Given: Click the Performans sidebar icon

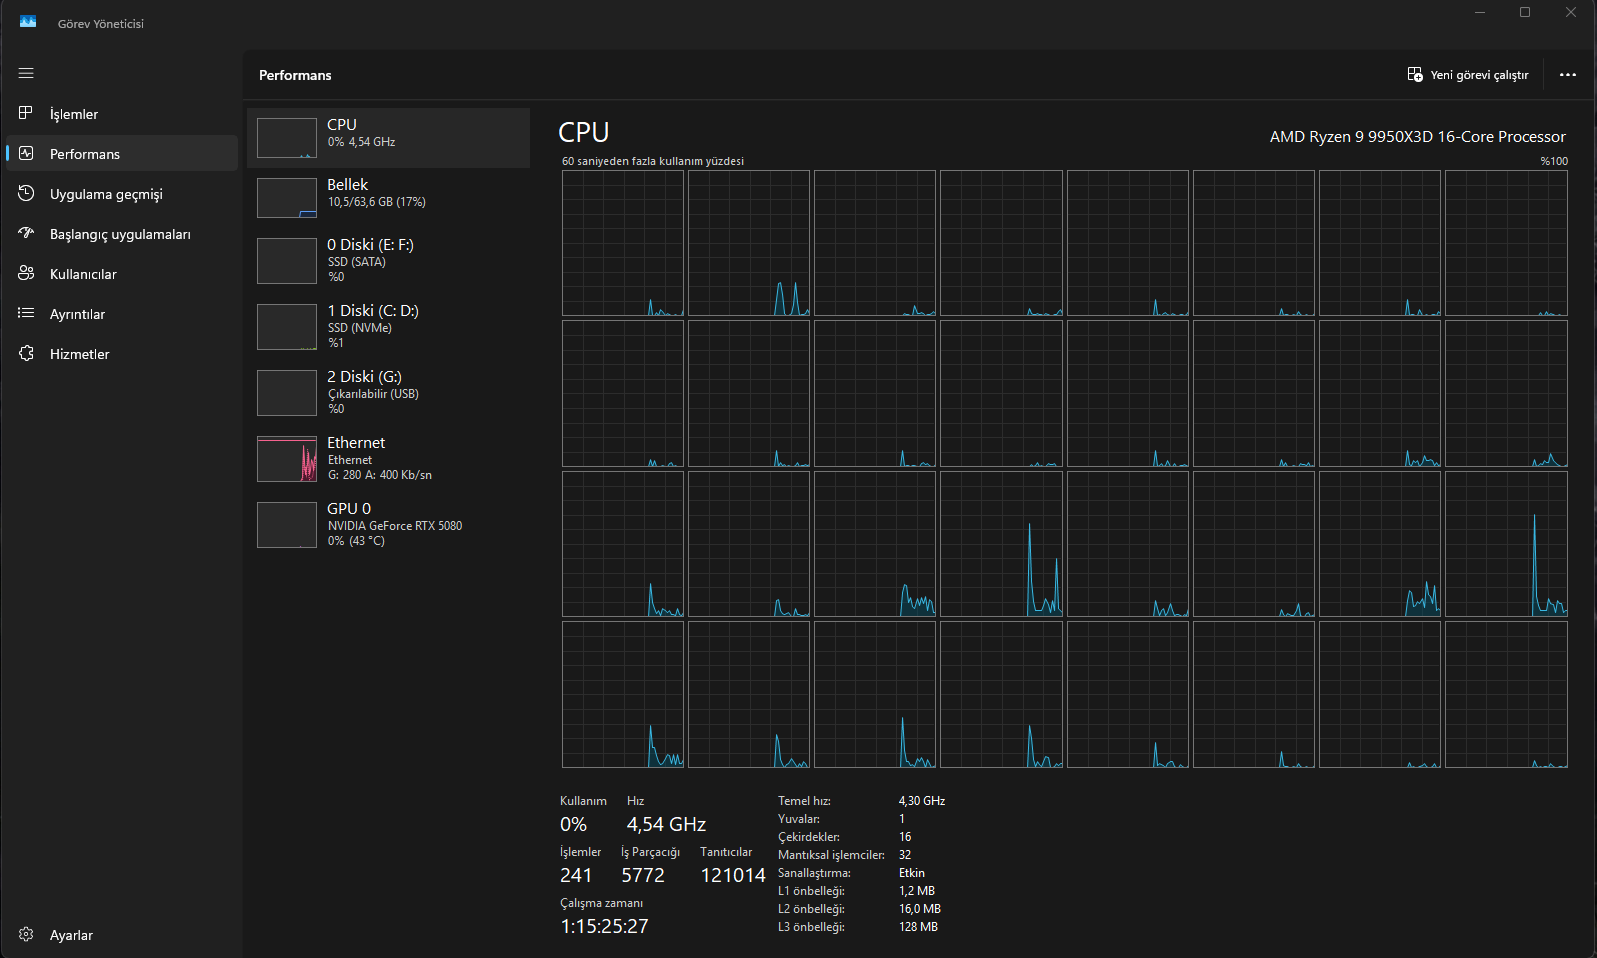Looking at the screenshot, I should tap(26, 153).
